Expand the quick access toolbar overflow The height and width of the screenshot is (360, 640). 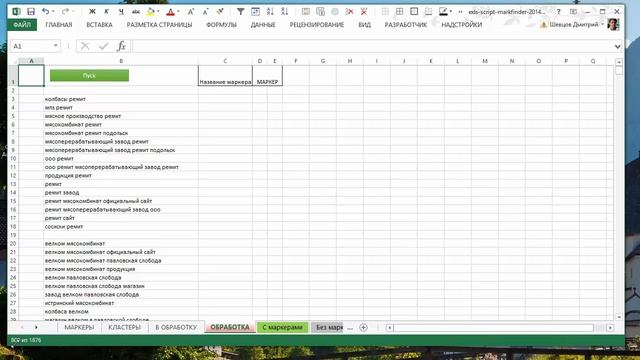pyautogui.click(x=460, y=12)
